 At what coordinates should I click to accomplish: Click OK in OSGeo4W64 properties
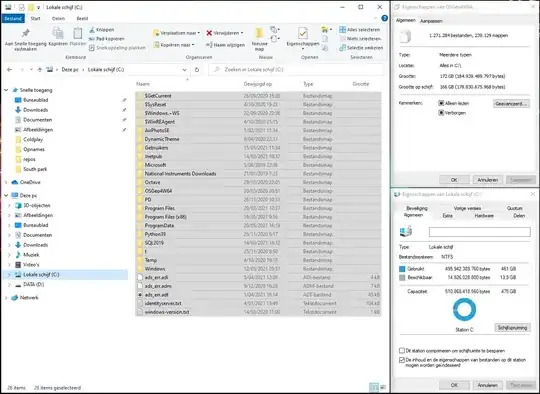(454, 180)
